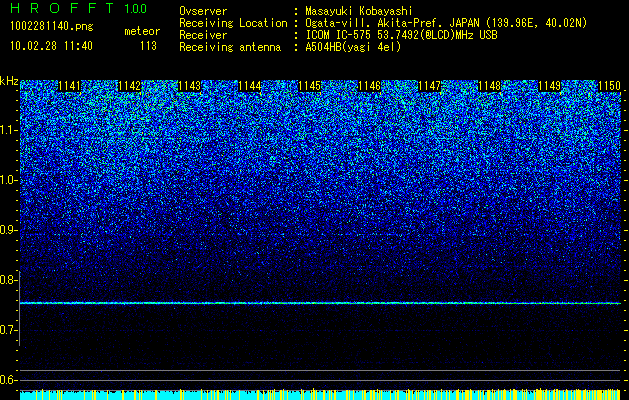Click the upper gray line above 0.6 kHz
Image resolution: width=629 pixels, height=400 pixels.
[x=320, y=370]
